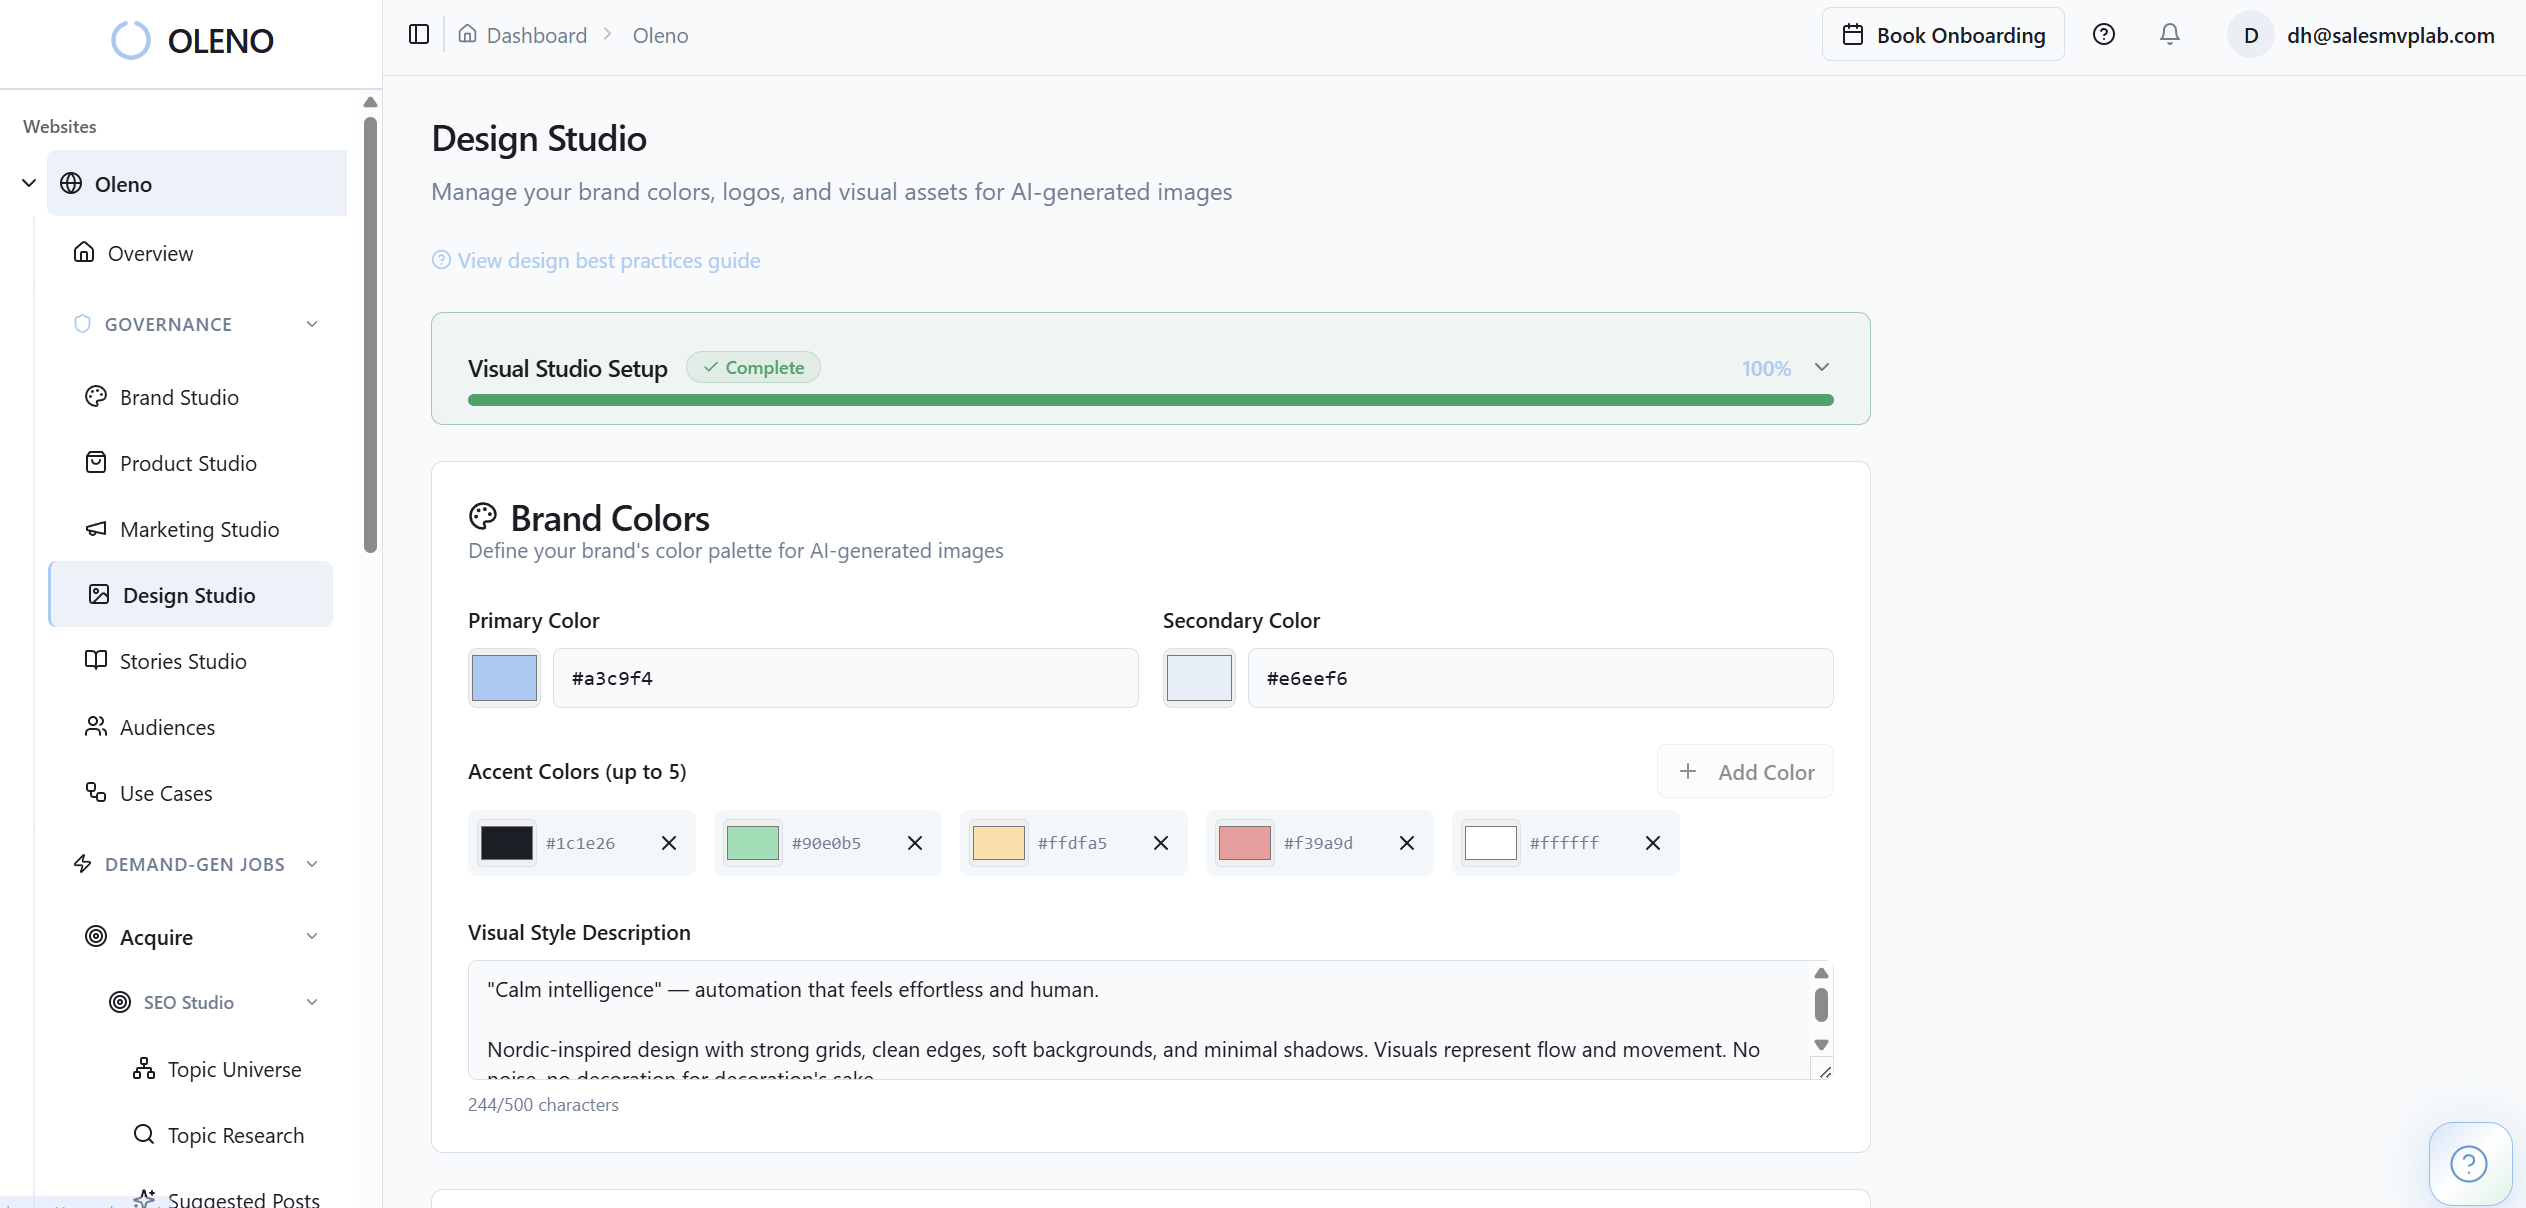Expand the Visual Studio Setup panel chevron
Screen dimensions: 2526x1208
pyautogui.click(x=1821, y=367)
